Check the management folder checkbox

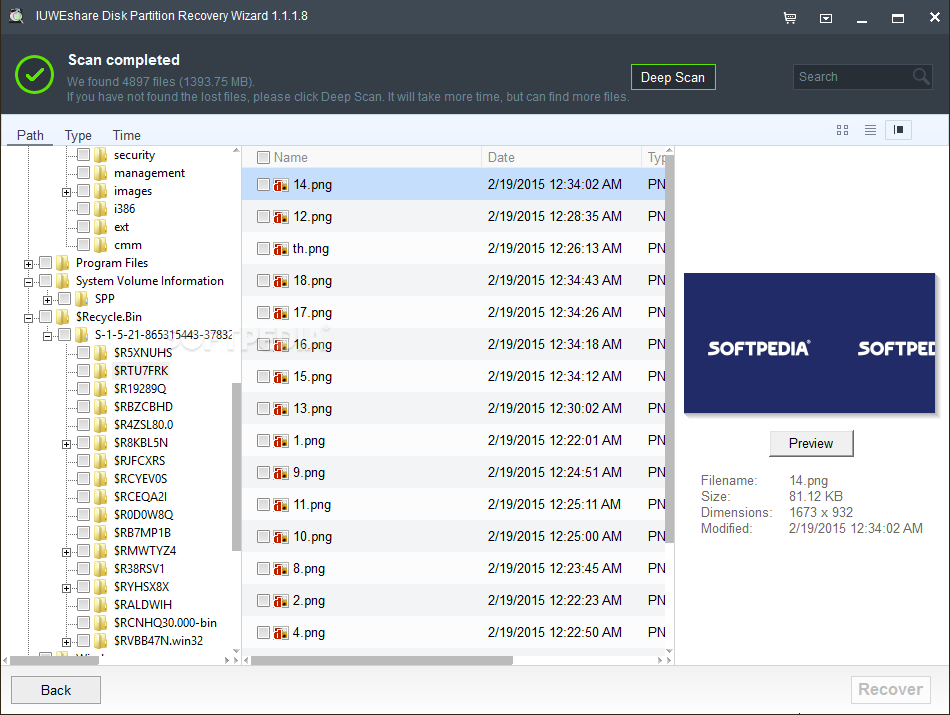tap(84, 173)
